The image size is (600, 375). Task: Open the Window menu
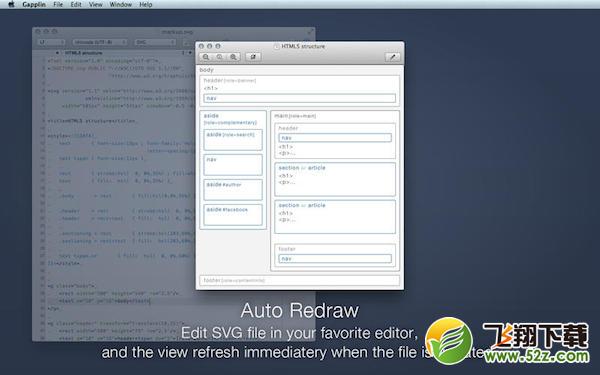point(121,5)
